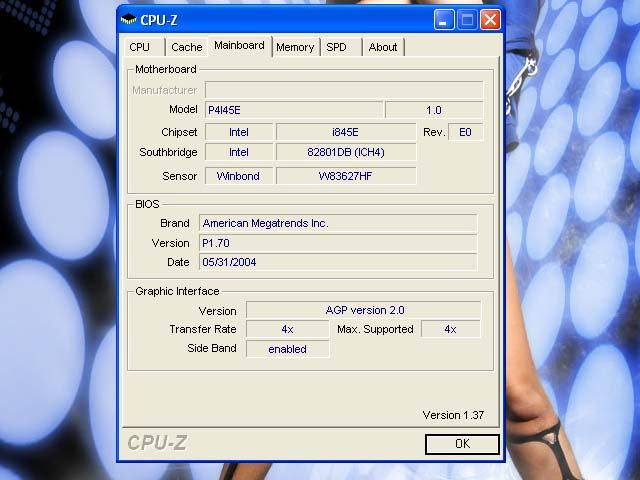This screenshot has width=640, height=480.
Task: Open the Cache tab
Action: point(187,47)
